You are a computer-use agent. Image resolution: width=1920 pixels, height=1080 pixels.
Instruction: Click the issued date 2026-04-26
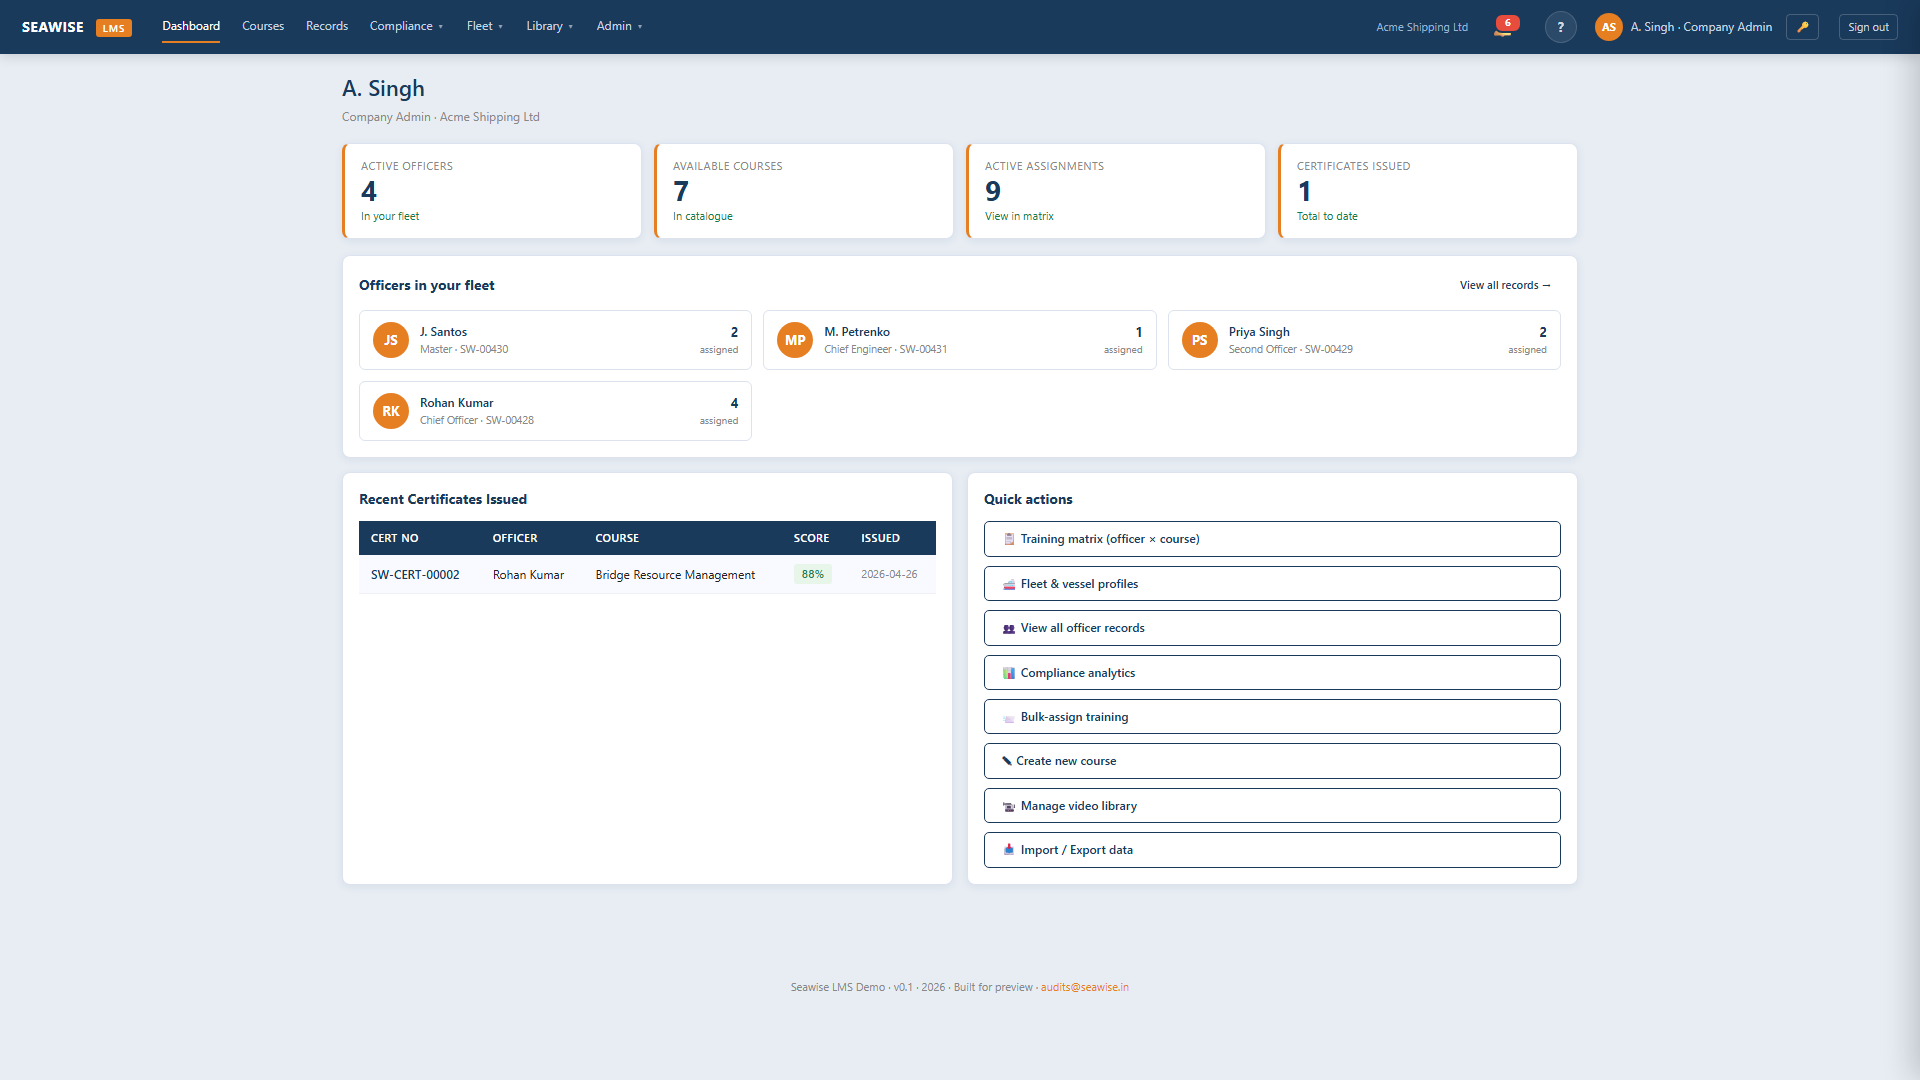pos(889,574)
